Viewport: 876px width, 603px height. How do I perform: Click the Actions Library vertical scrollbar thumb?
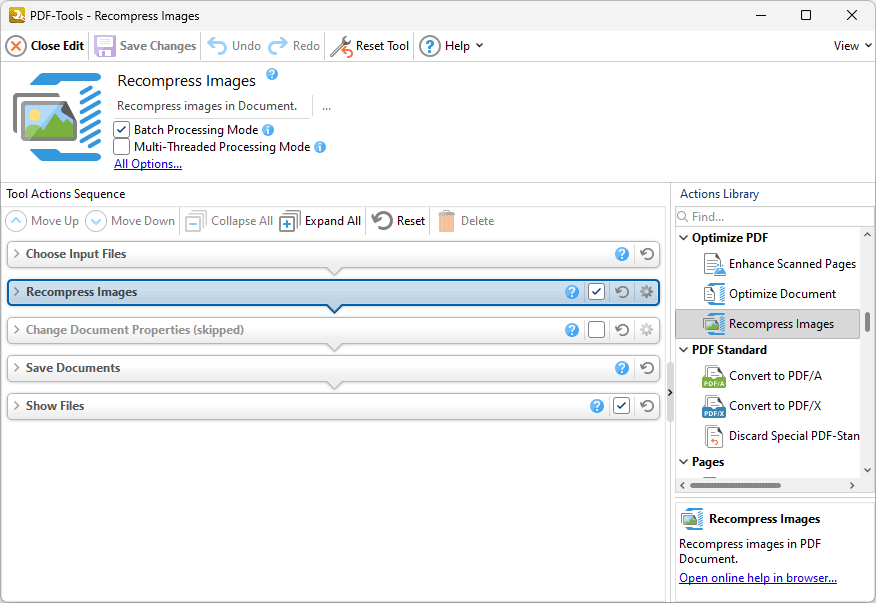pos(868,322)
